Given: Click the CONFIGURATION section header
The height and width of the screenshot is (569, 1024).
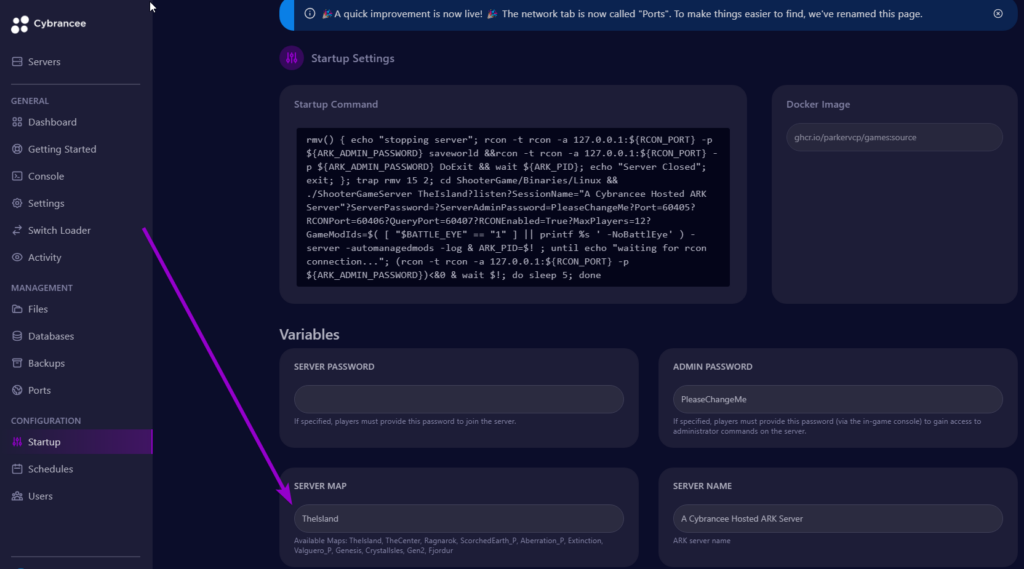Looking at the screenshot, I should click(46, 421).
